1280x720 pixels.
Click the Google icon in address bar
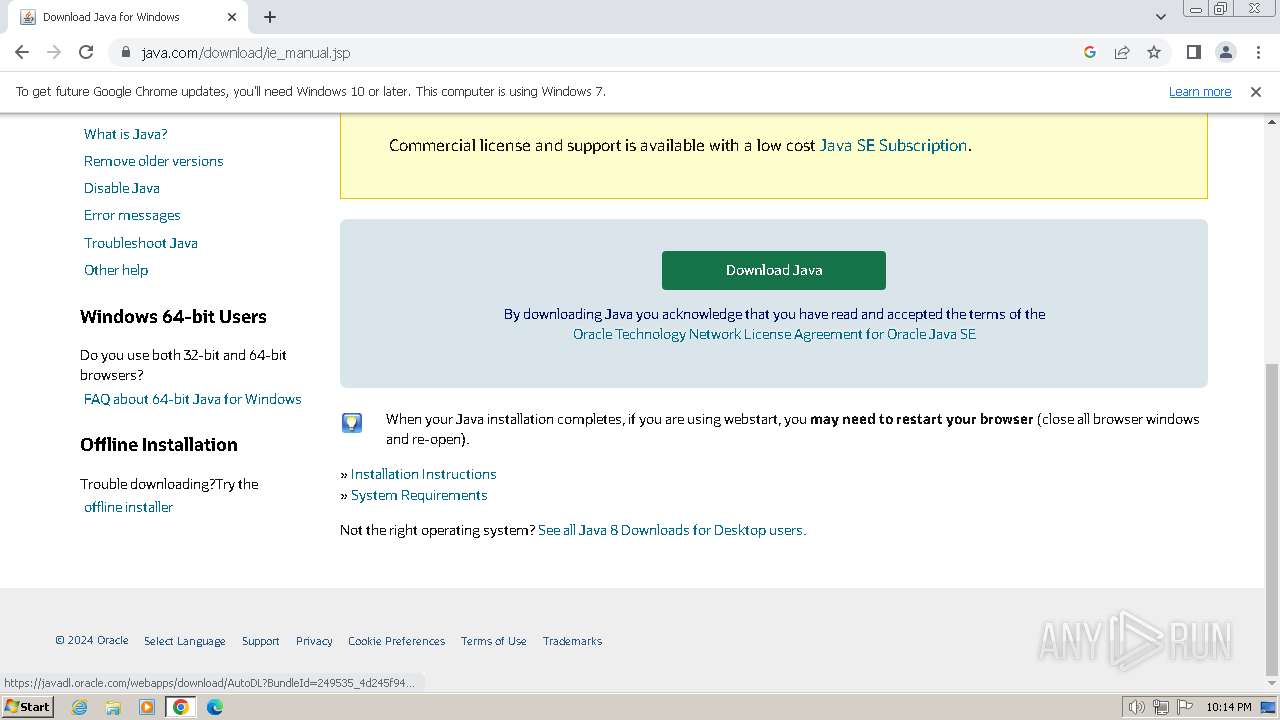click(1090, 52)
